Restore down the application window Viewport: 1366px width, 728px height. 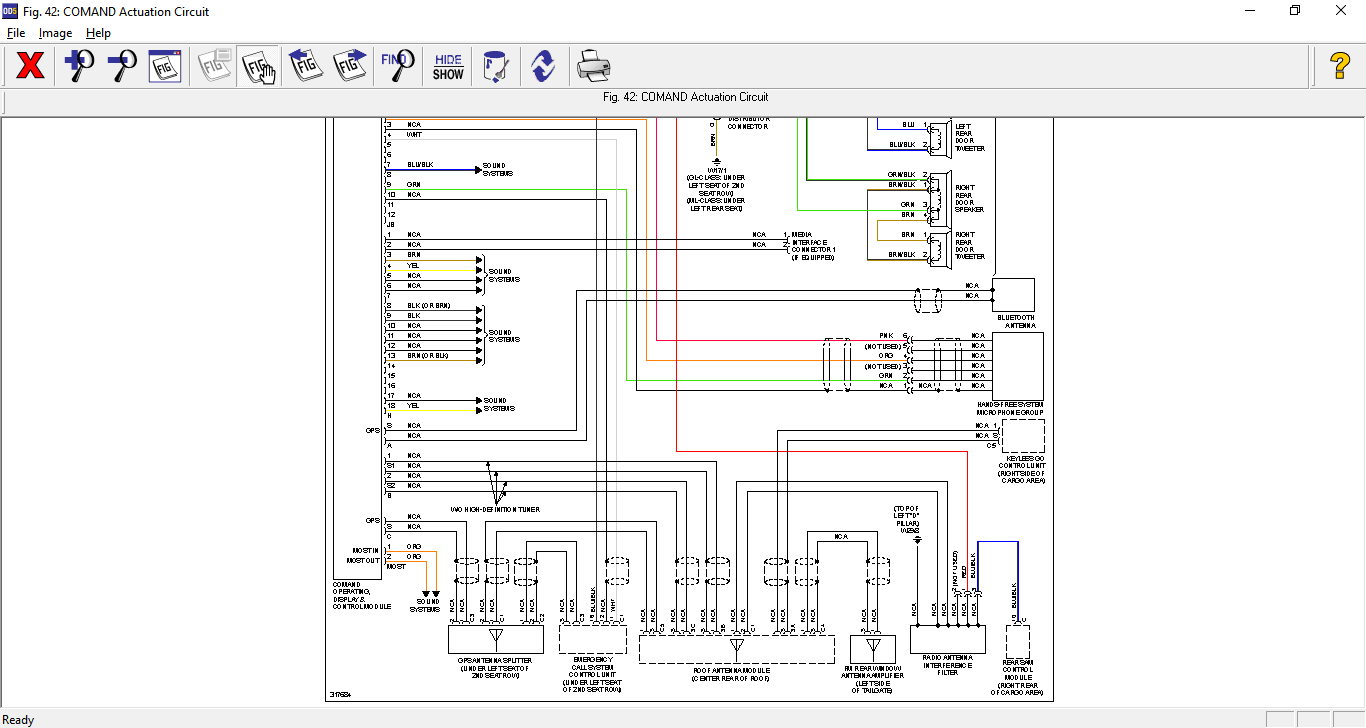click(1295, 11)
